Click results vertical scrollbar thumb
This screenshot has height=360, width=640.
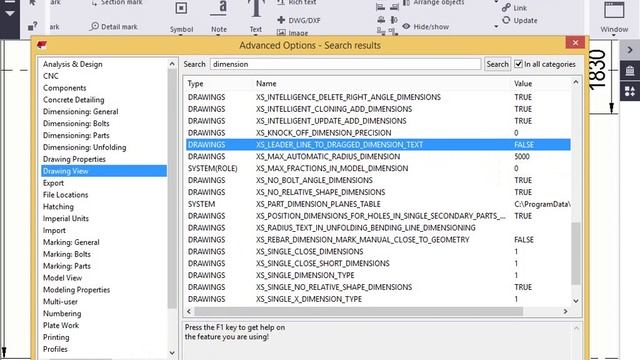tap(576, 253)
